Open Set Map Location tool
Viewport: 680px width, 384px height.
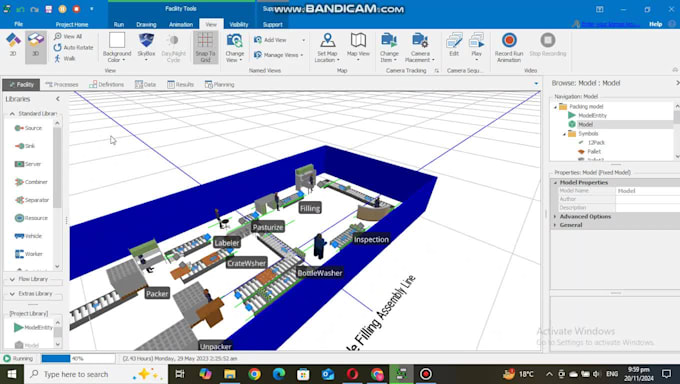pyautogui.click(x=327, y=47)
